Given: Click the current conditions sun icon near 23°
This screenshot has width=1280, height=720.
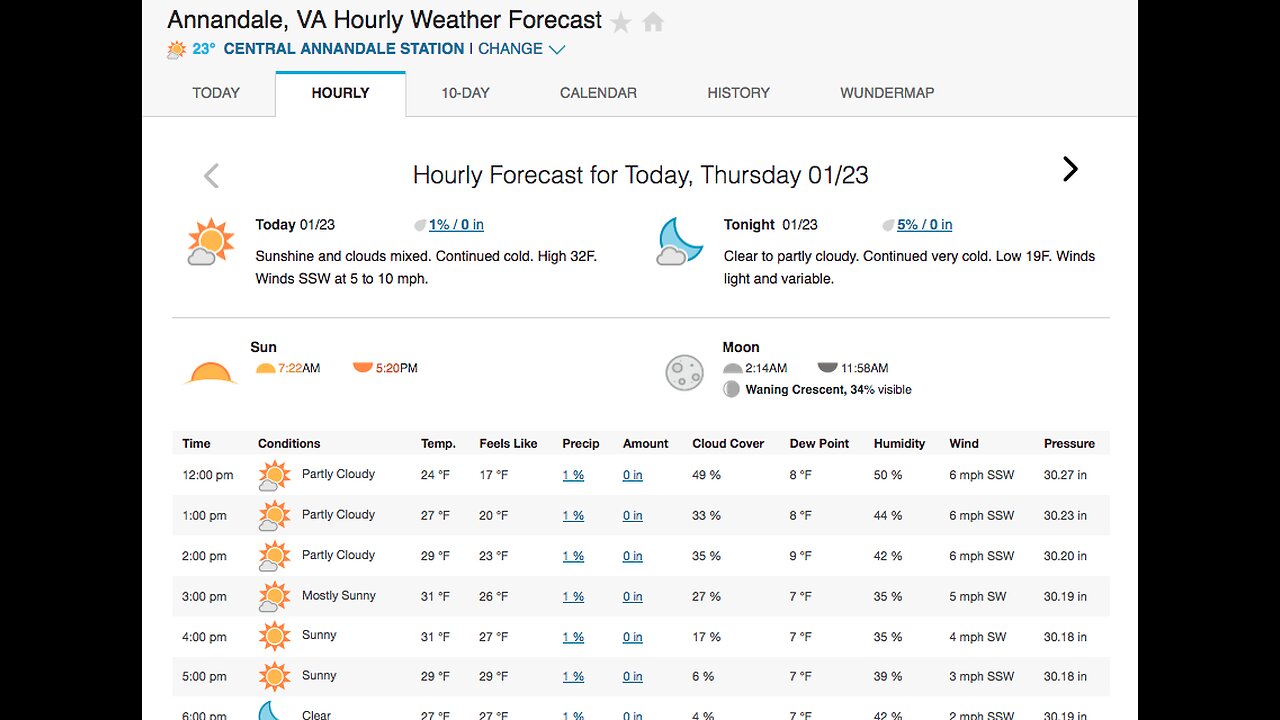Looking at the screenshot, I should click(x=177, y=49).
